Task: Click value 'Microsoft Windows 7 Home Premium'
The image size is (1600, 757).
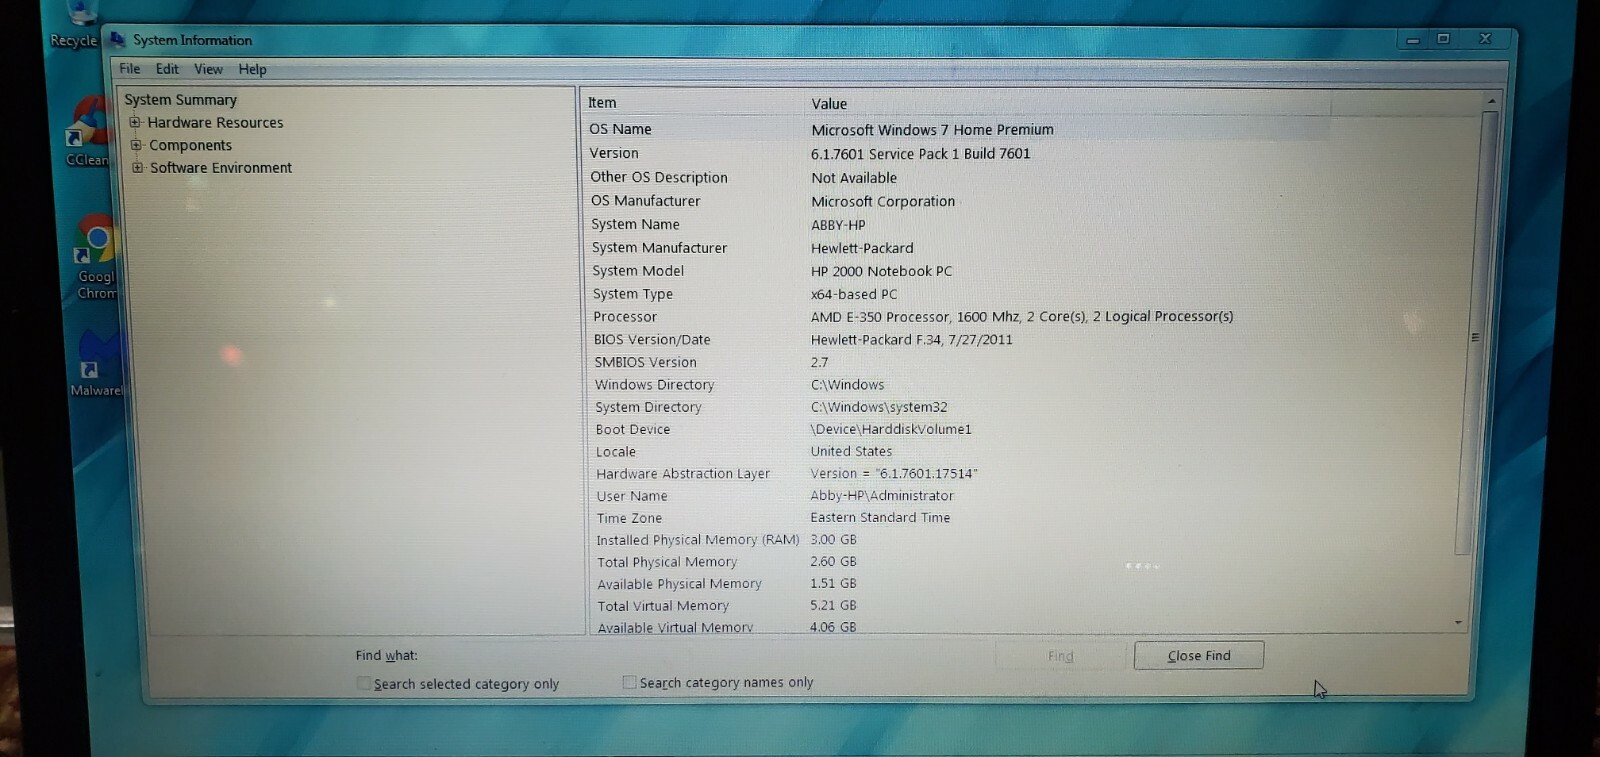Action: (x=932, y=129)
